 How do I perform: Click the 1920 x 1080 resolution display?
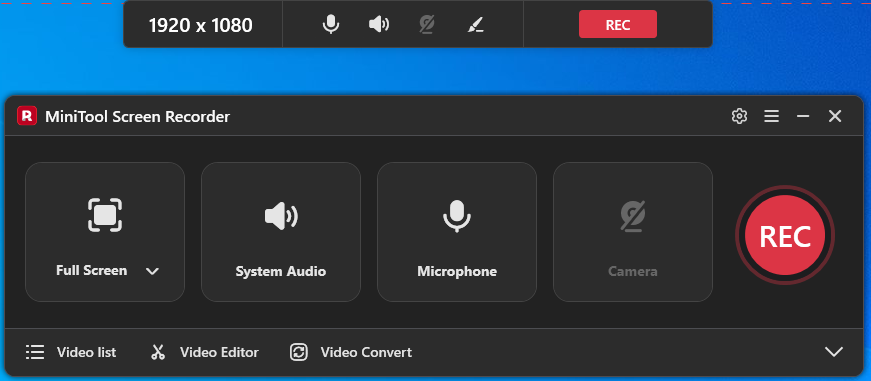[x=201, y=25]
